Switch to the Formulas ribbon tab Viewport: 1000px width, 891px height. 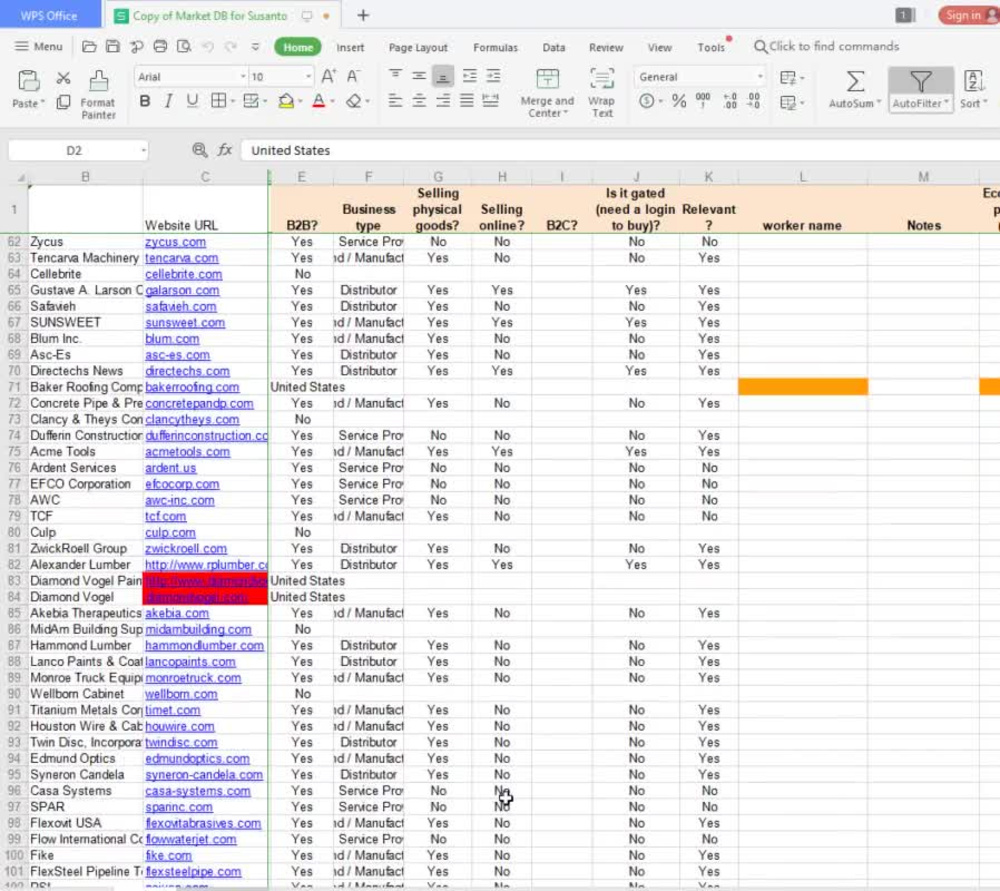495,47
